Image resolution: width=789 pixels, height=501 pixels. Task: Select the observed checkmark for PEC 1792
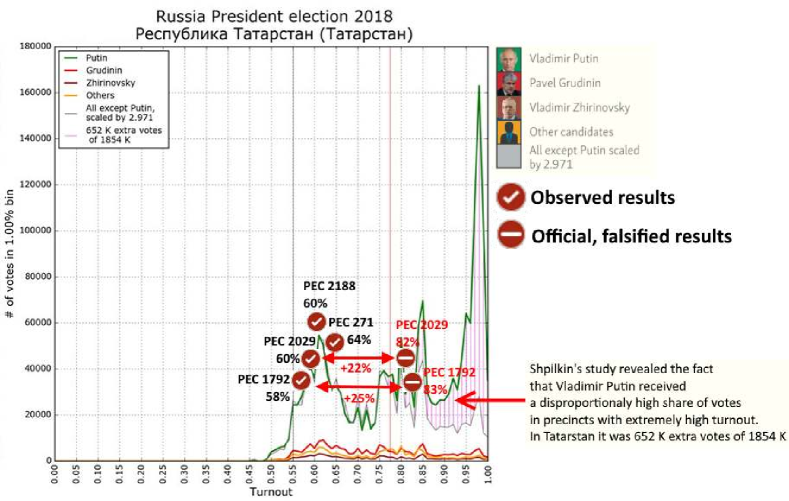tap(301, 380)
